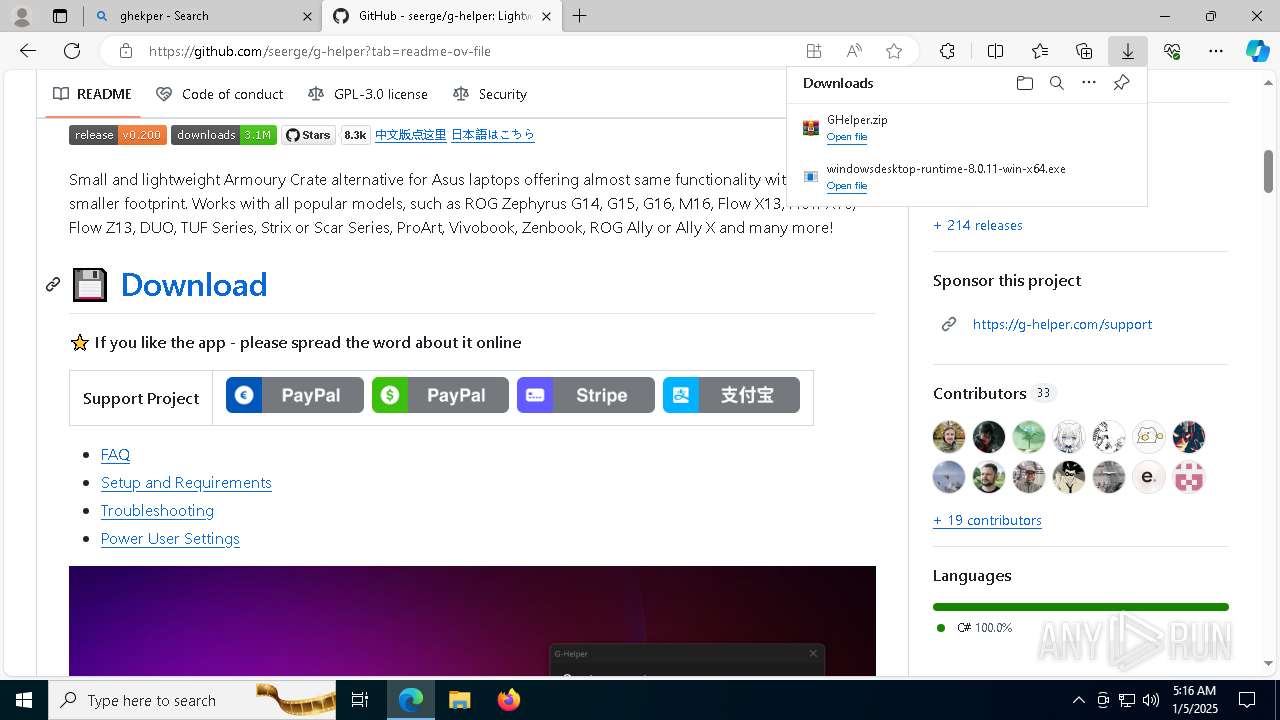Click the Stripe support button

[x=586, y=395]
